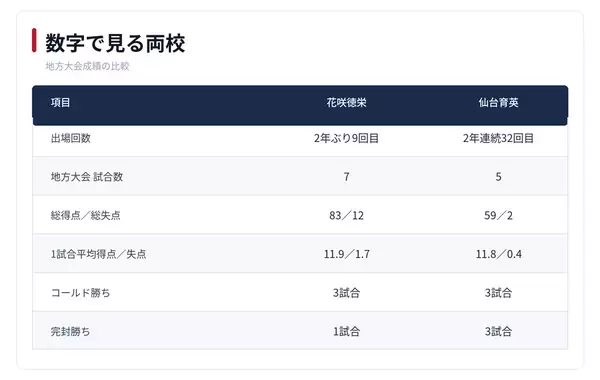Select the 項目 column header

60,103
